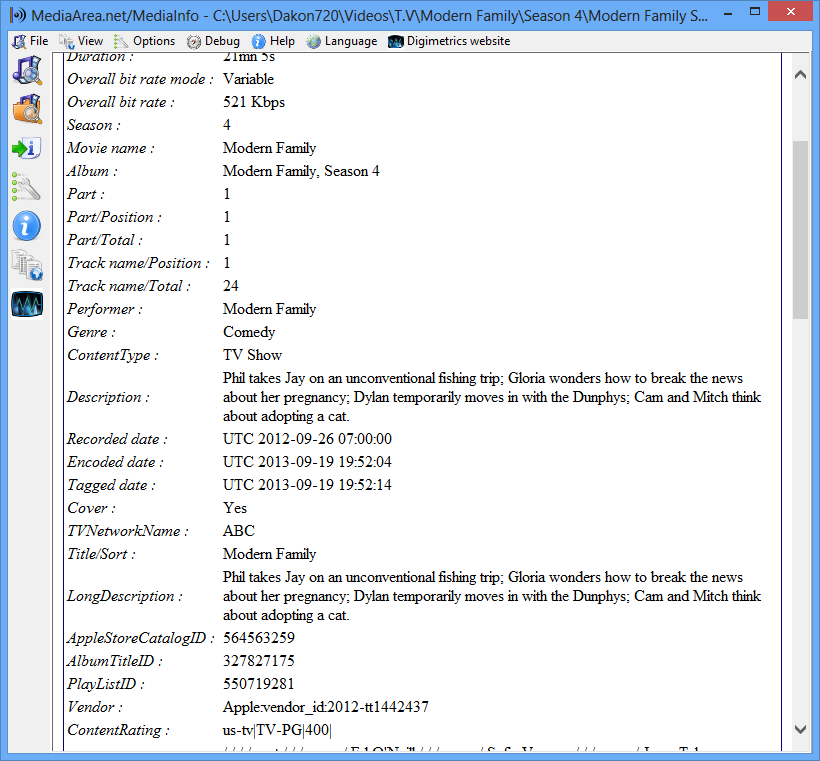This screenshot has height=761, width=820.
Task: Click the 'Part/Total :' label
Action: click(105, 240)
